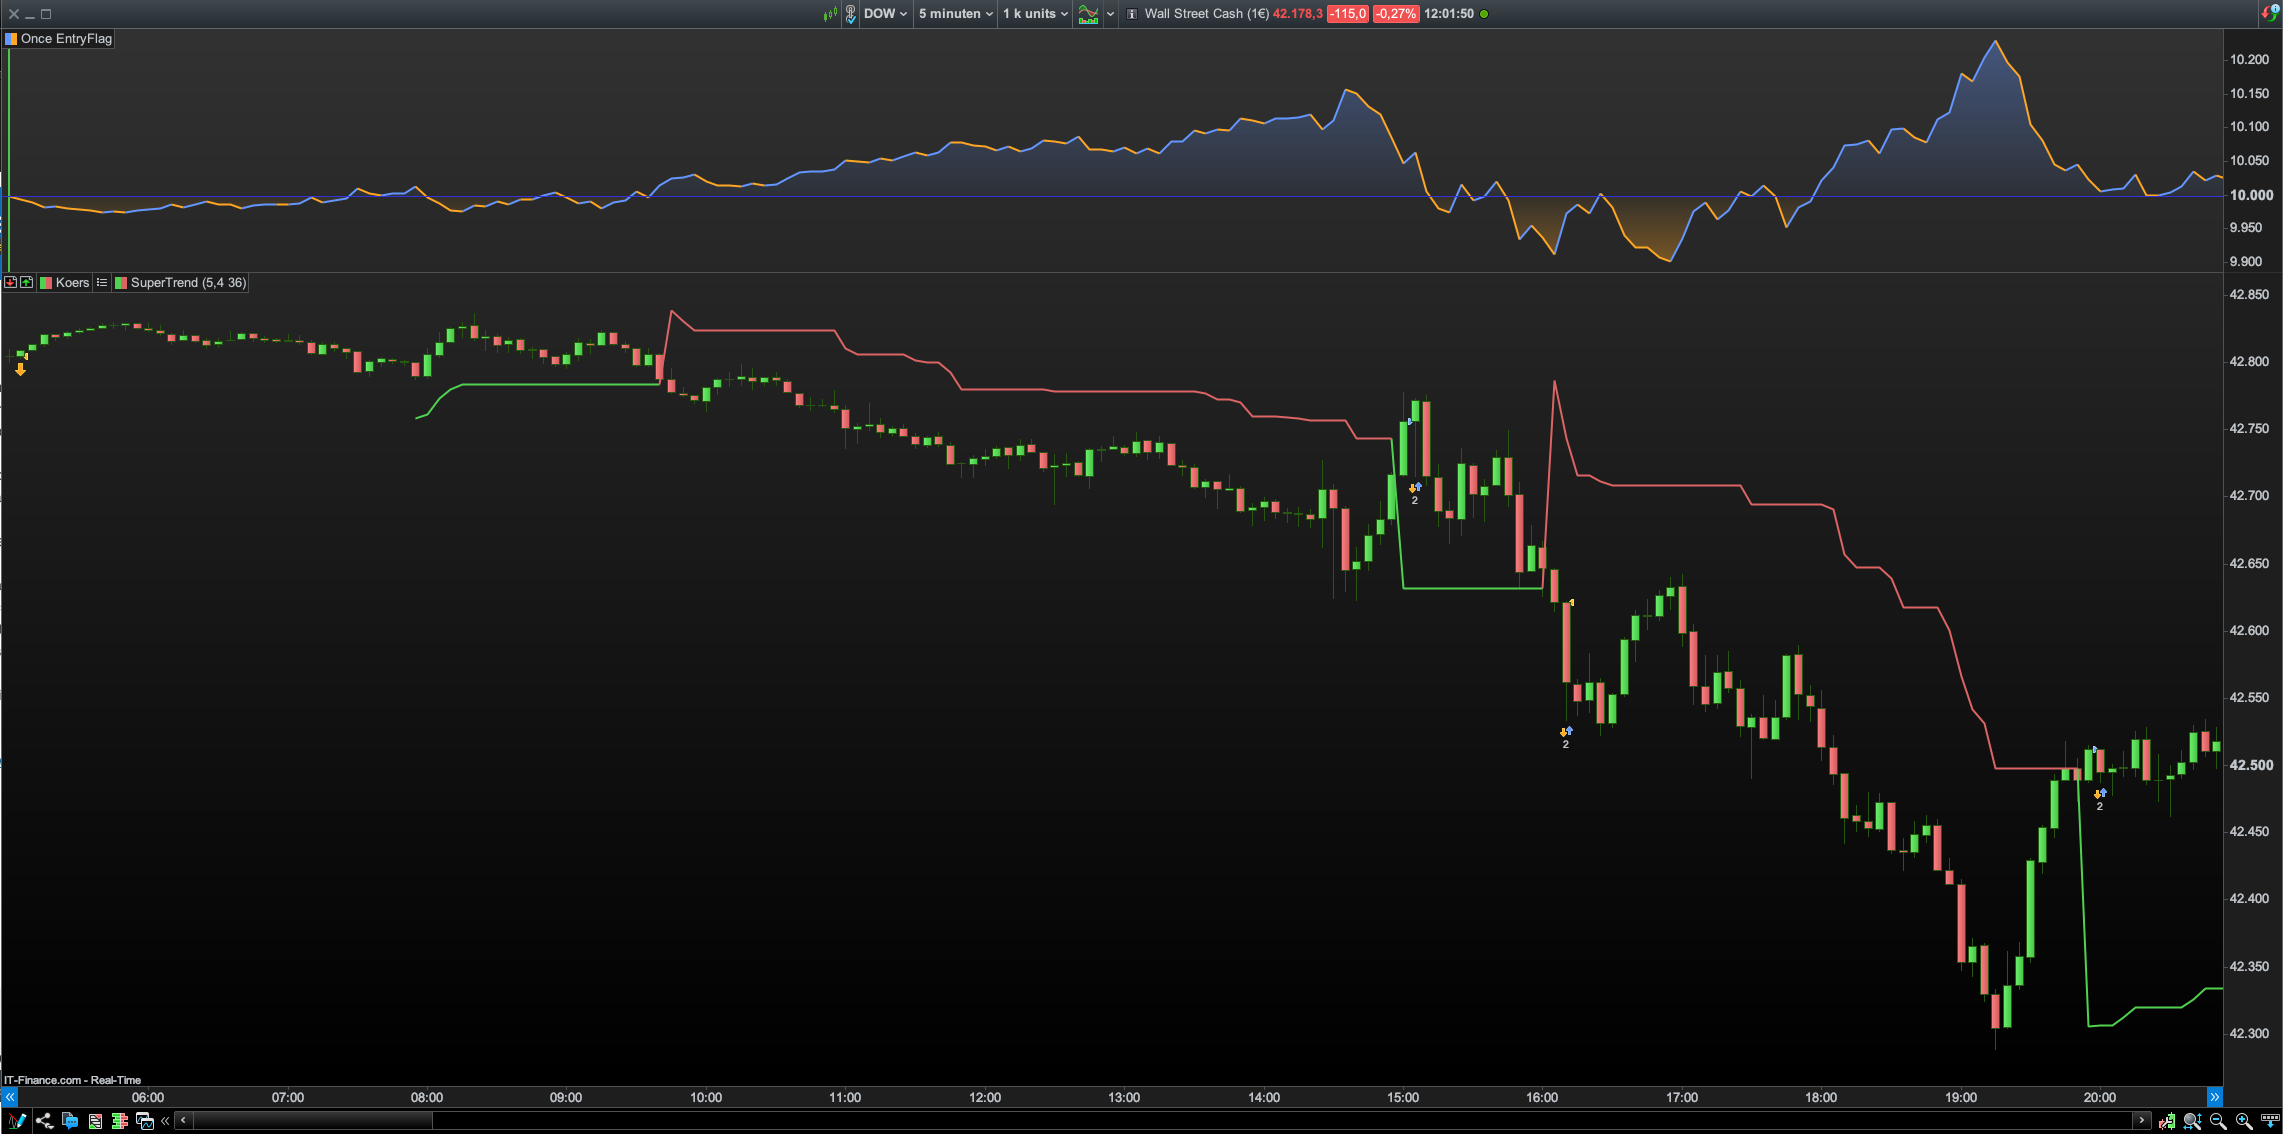
Task: Click the Wall Street Cash info button
Action: pyautogui.click(x=1132, y=14)
